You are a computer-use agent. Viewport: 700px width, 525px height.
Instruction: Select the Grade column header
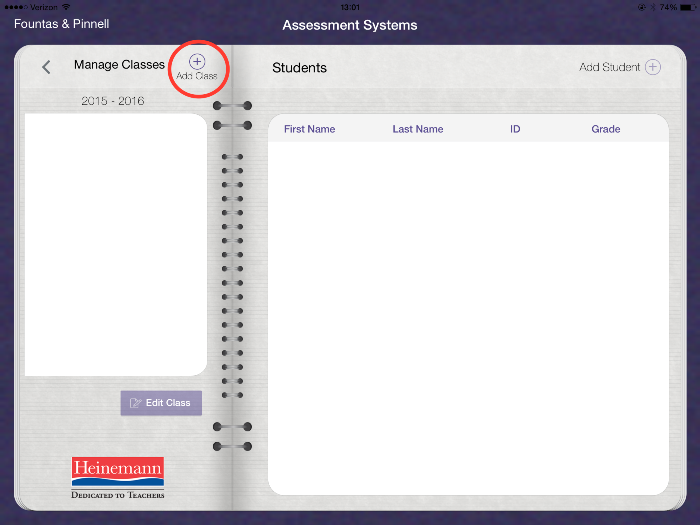point(606,129)
